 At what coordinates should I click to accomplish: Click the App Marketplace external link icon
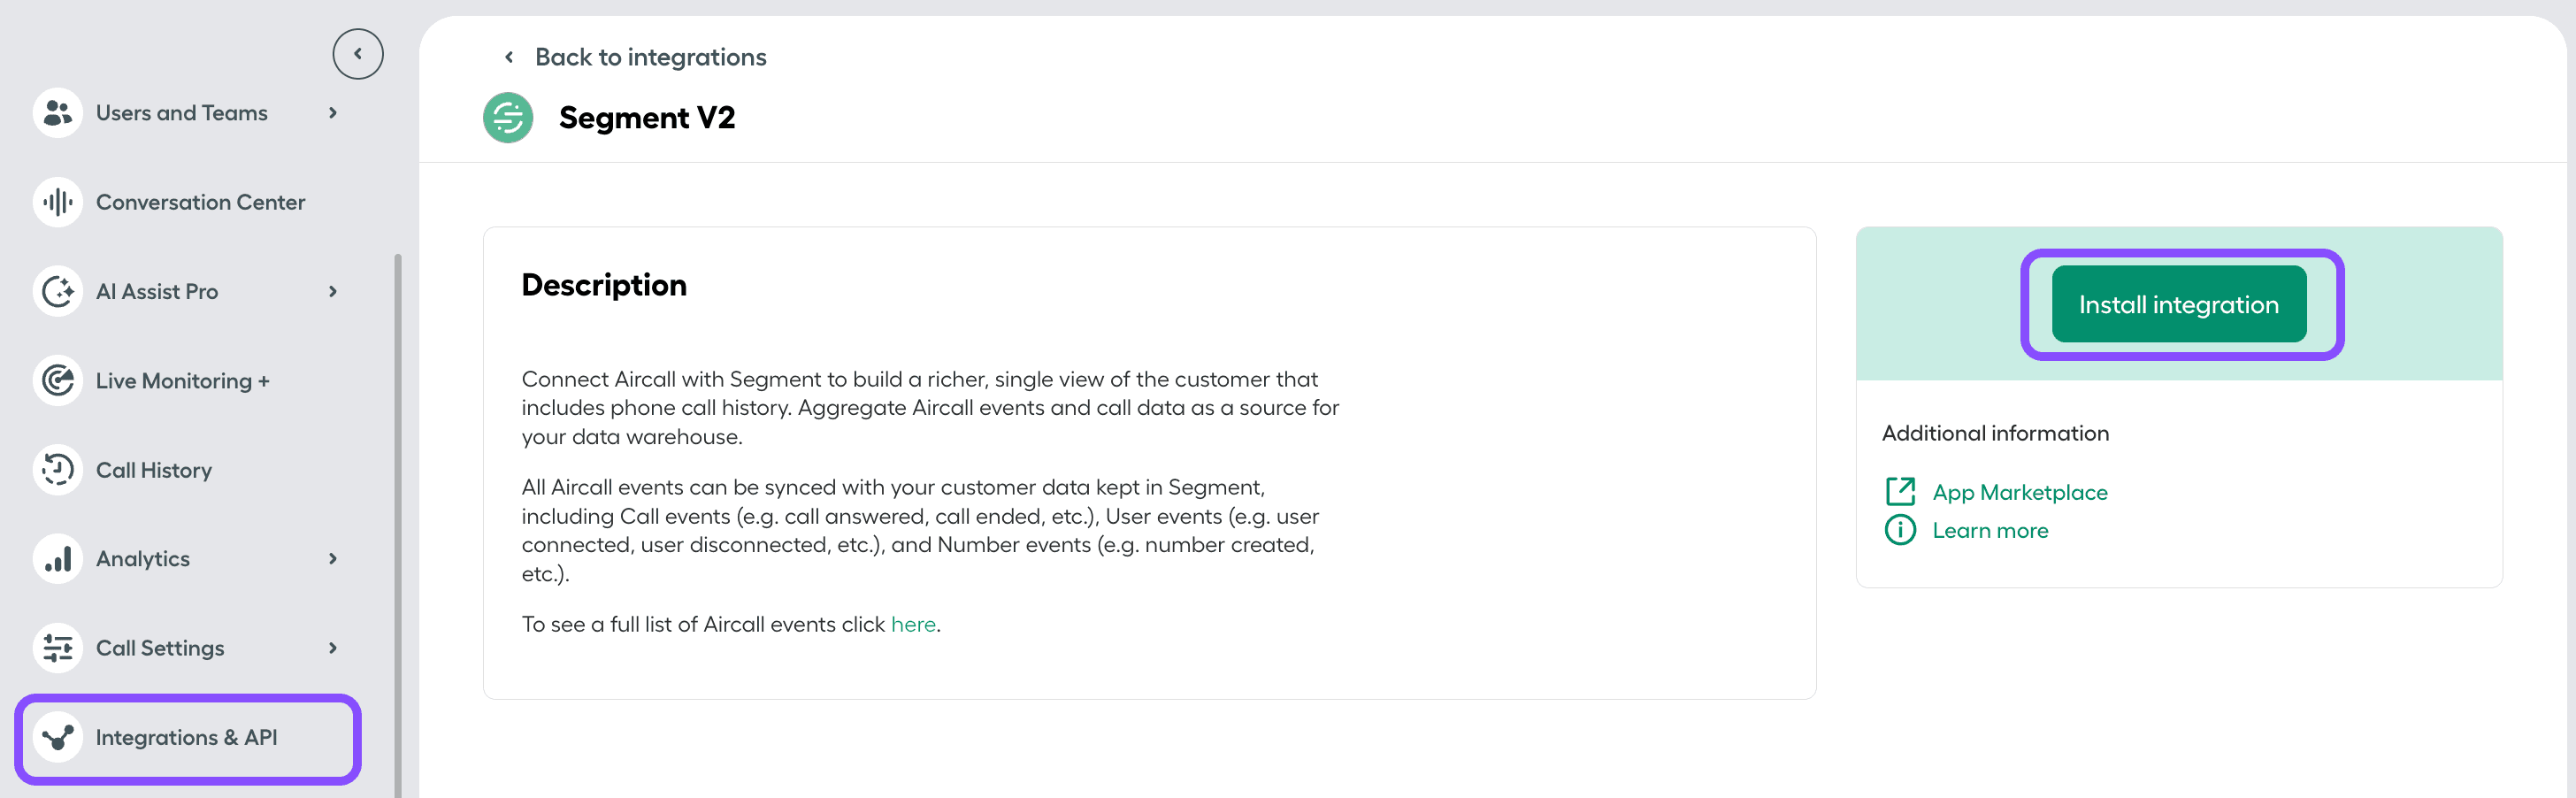1899,491
